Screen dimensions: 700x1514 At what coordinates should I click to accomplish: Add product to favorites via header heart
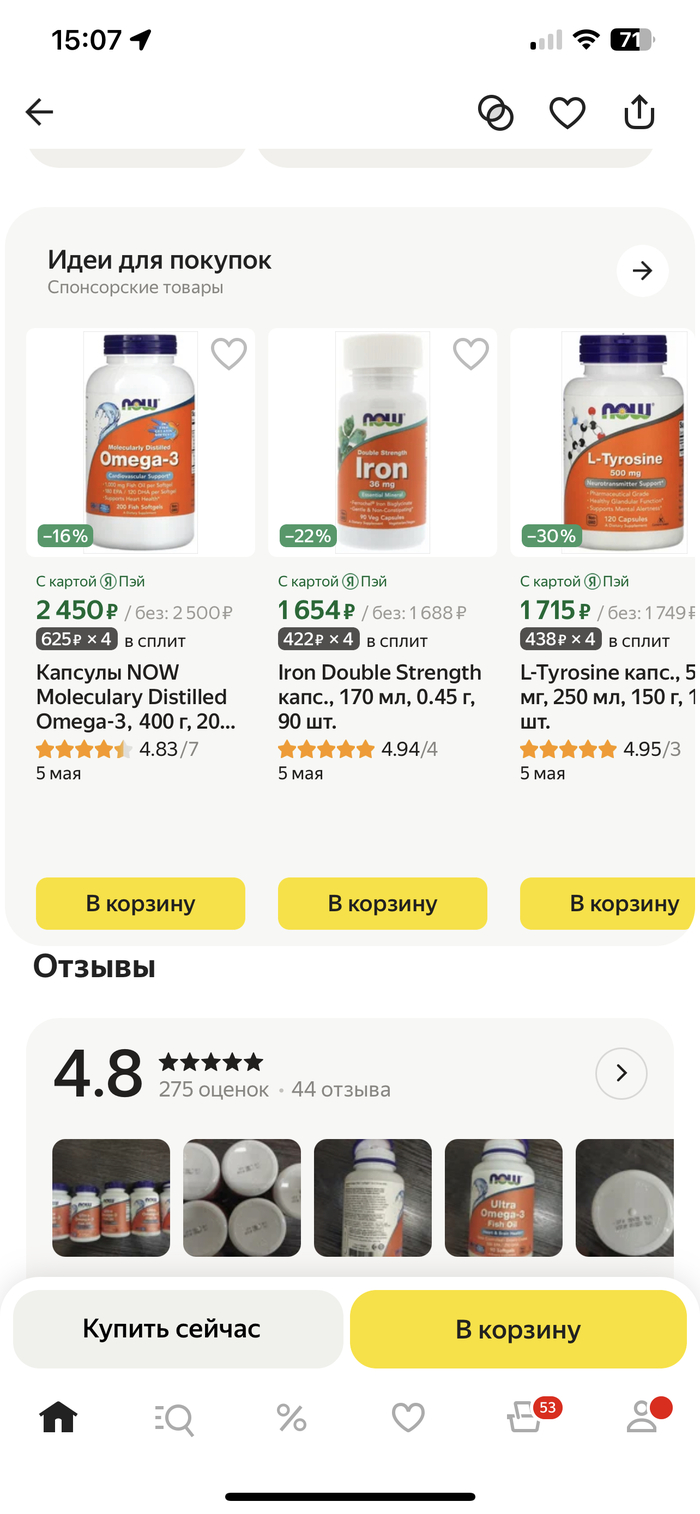(x=567, y=112)
